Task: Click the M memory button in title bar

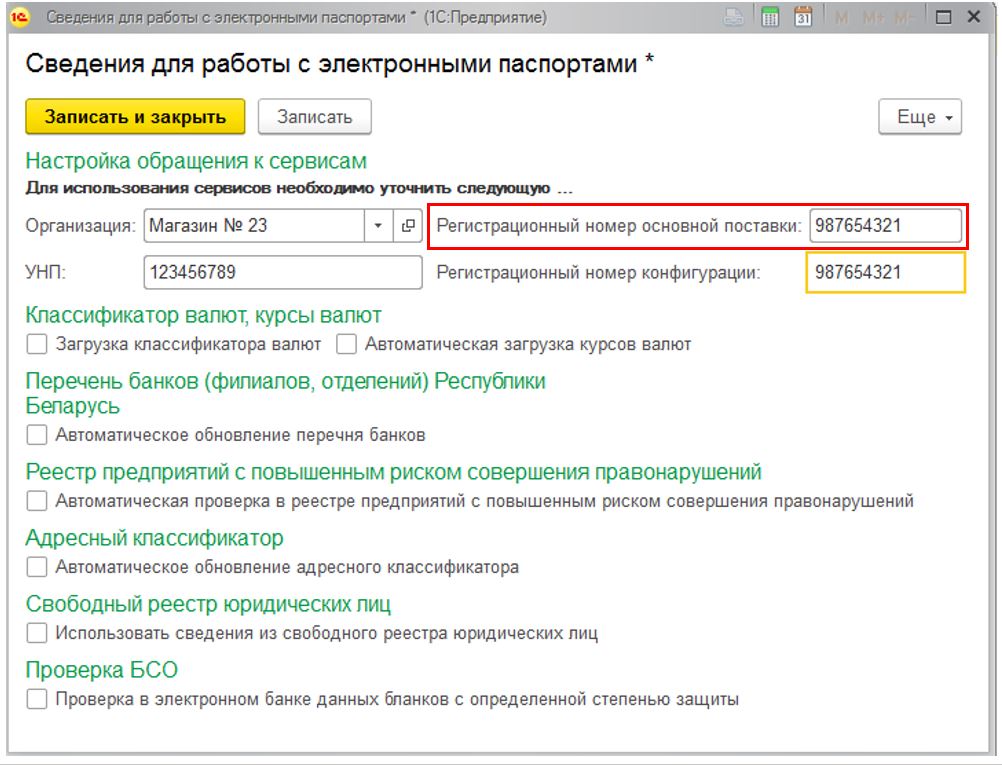Action: 841,17
